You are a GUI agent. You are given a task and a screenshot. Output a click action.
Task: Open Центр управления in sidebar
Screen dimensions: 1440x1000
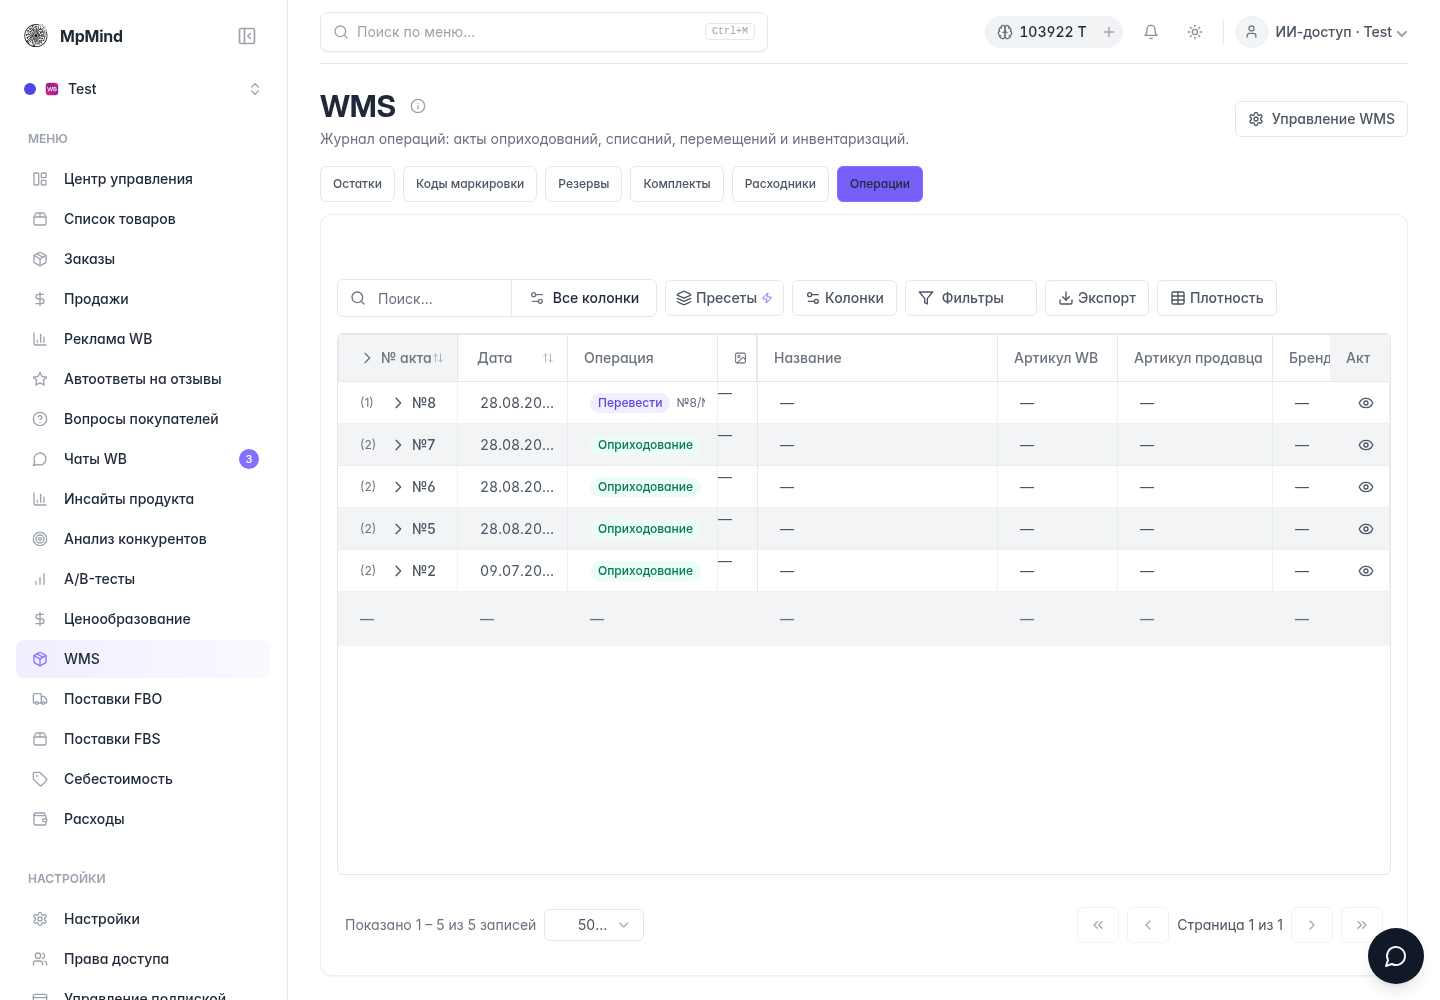coord(143,179)
